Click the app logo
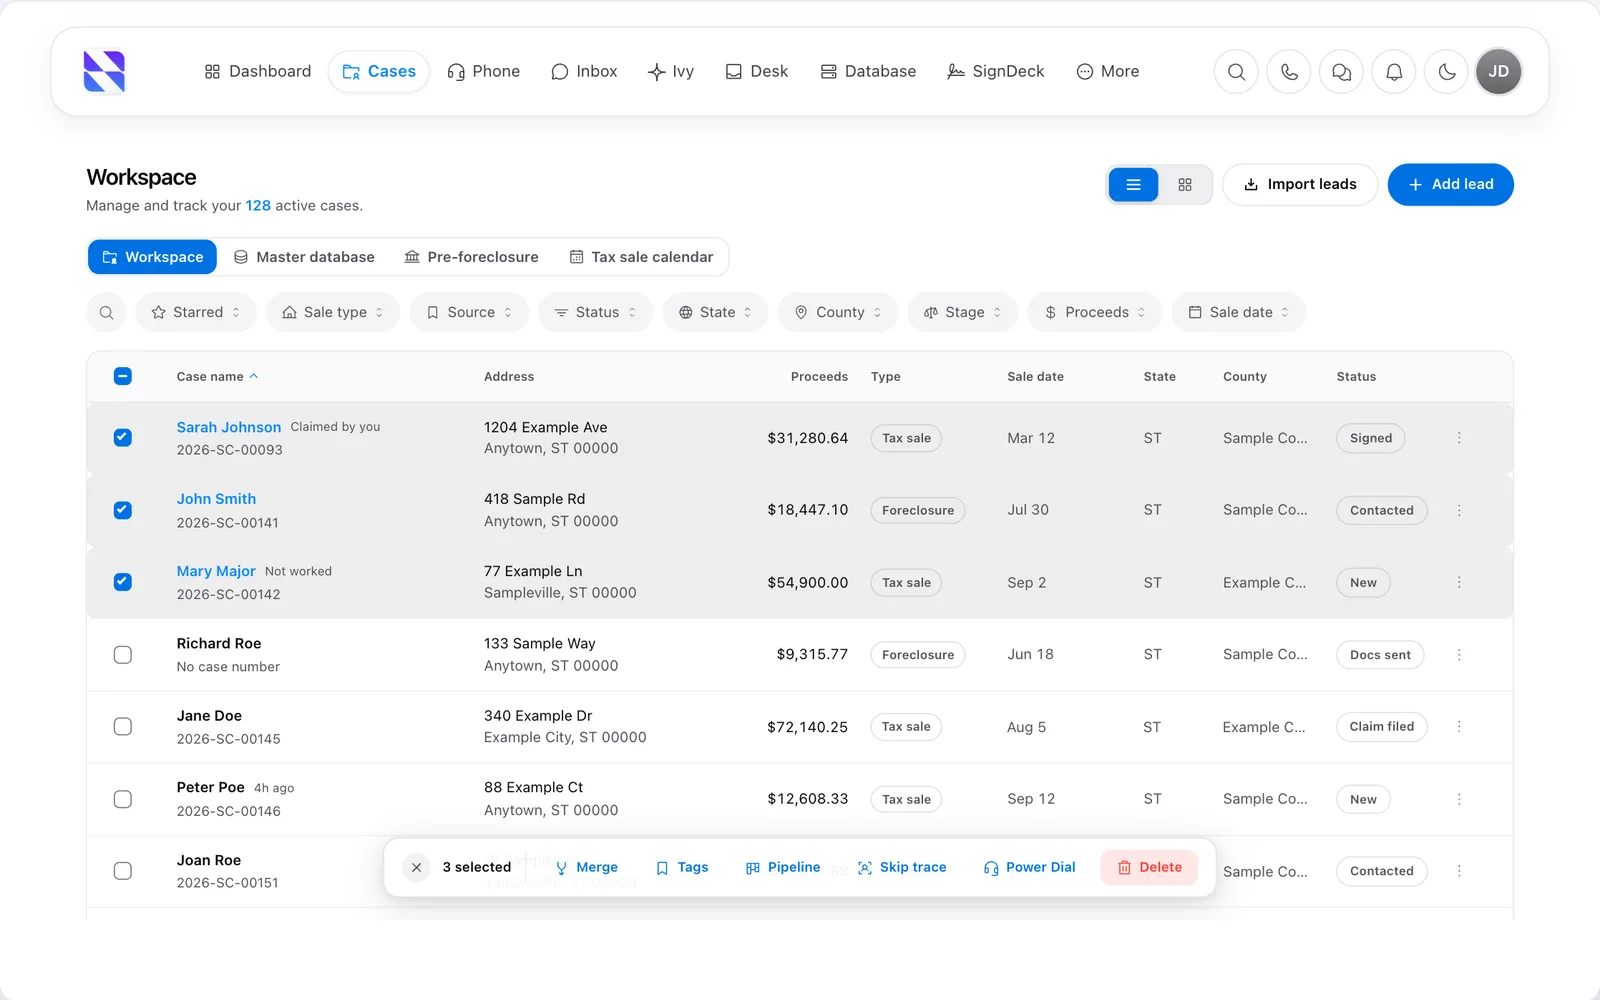Screen dimensions: 1600x1000 (104, 72)
